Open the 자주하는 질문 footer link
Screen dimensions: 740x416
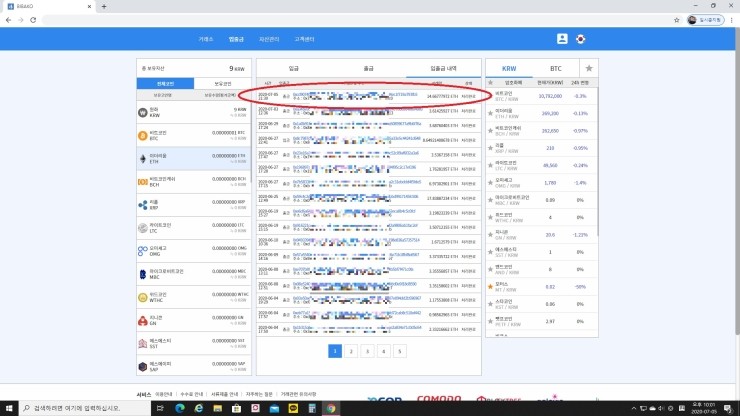259,394
